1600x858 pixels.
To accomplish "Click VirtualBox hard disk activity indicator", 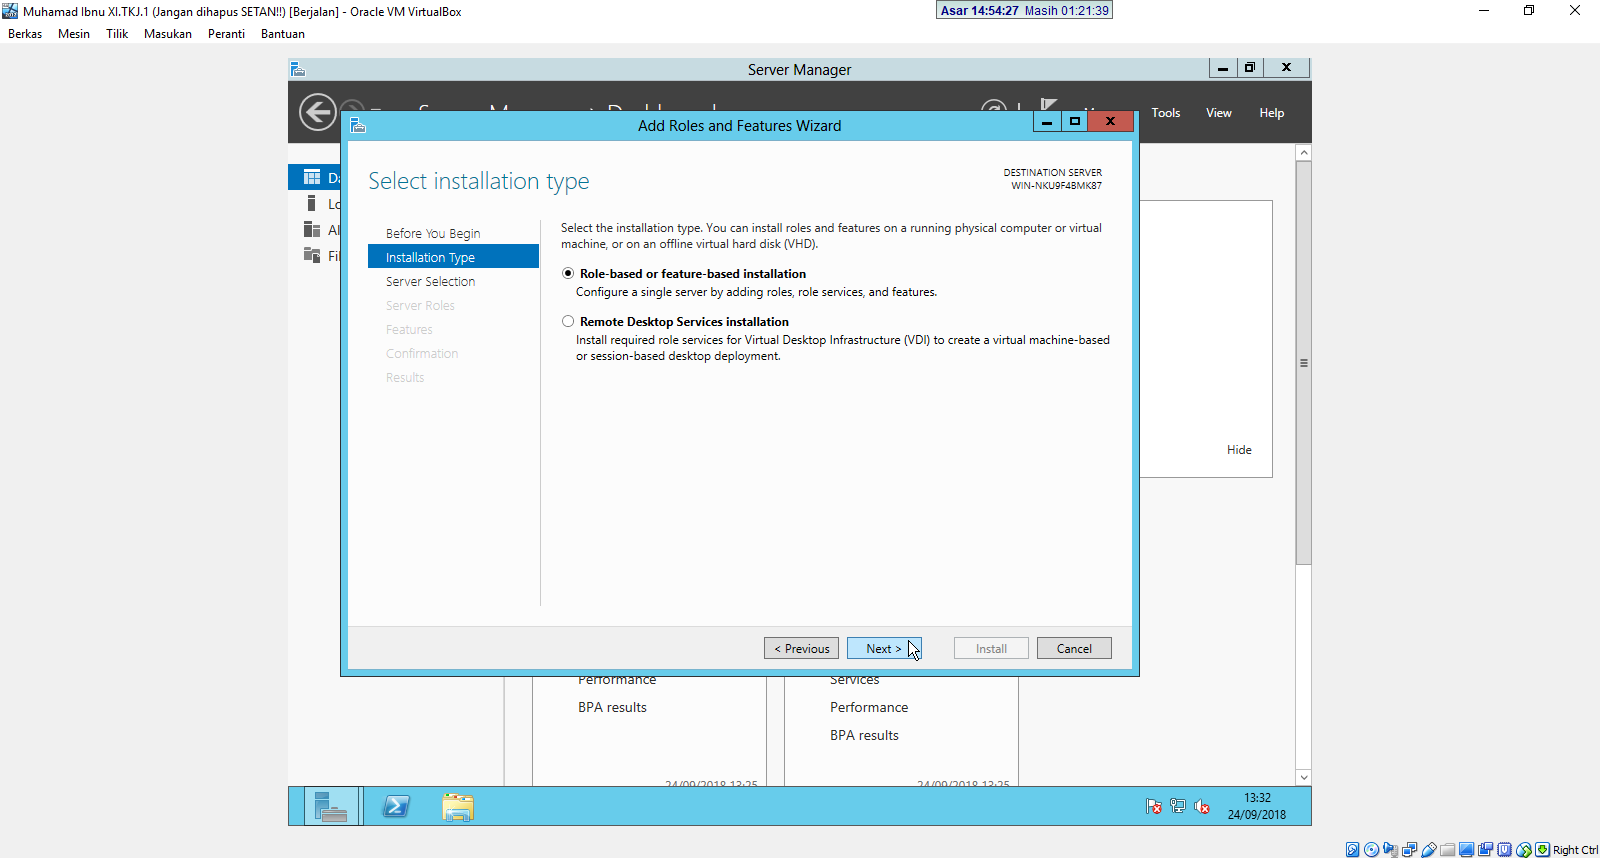I will 1352,850.
